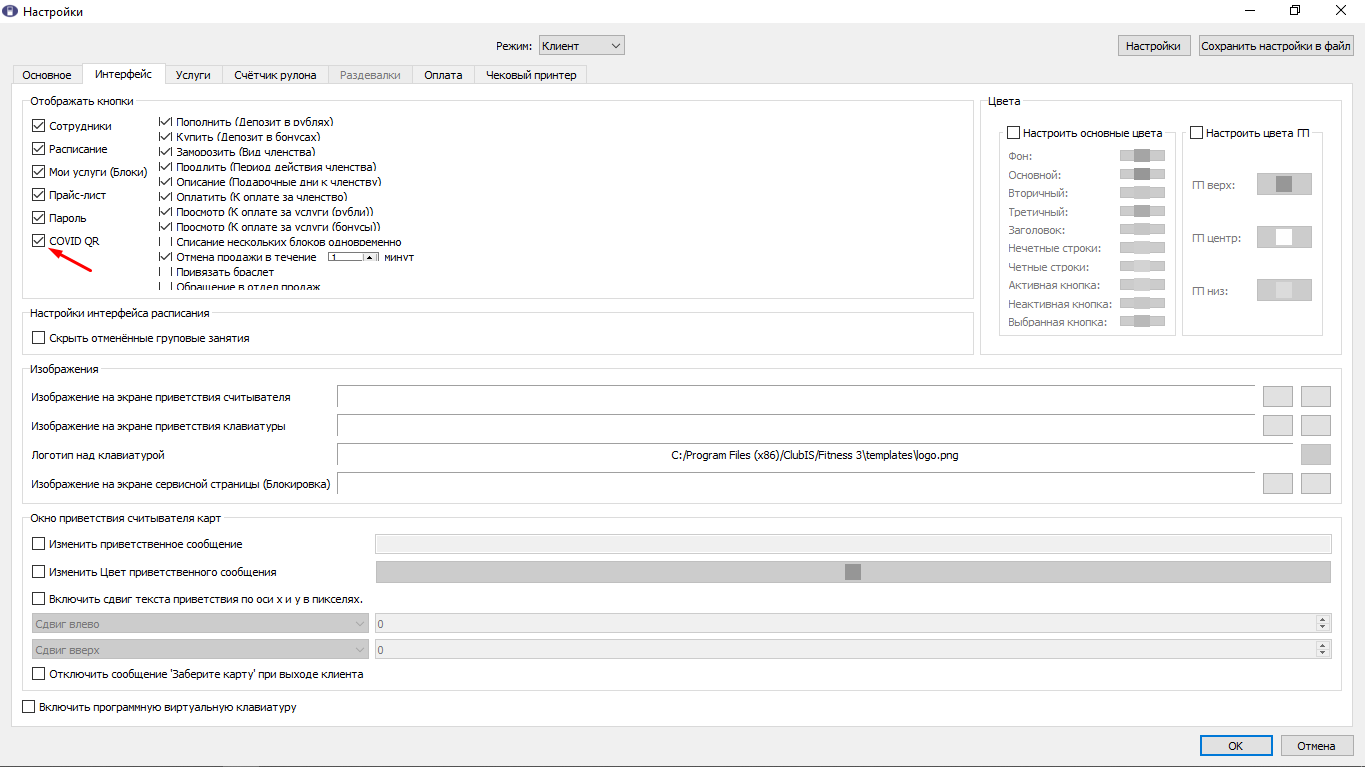The image size is (1365, 767).
Task: Click the Активная кнопка color swatch
Action: 1142,285
